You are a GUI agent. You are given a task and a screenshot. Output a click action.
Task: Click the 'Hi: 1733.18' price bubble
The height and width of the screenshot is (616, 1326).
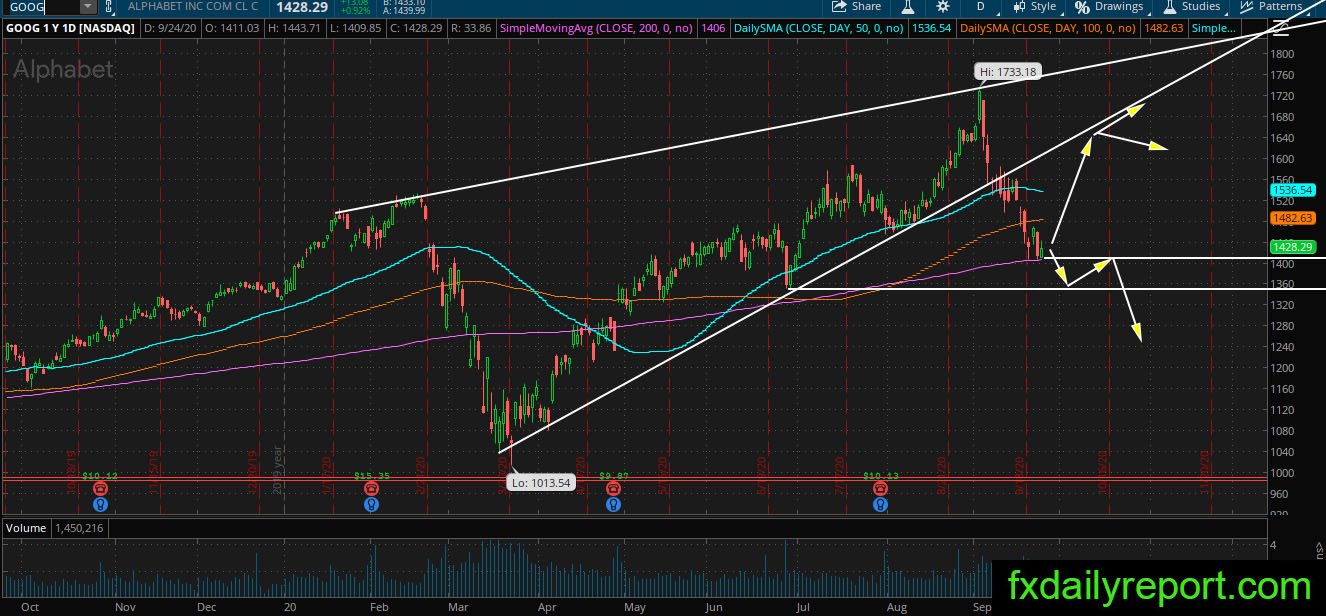click(1008, 71)
